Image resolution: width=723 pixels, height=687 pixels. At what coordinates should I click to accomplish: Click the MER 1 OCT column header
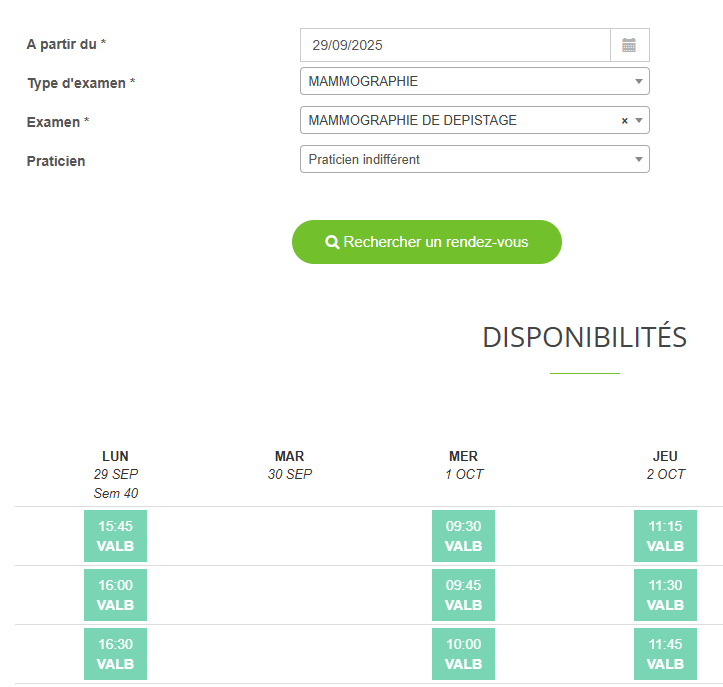click(x=464, y=465)
